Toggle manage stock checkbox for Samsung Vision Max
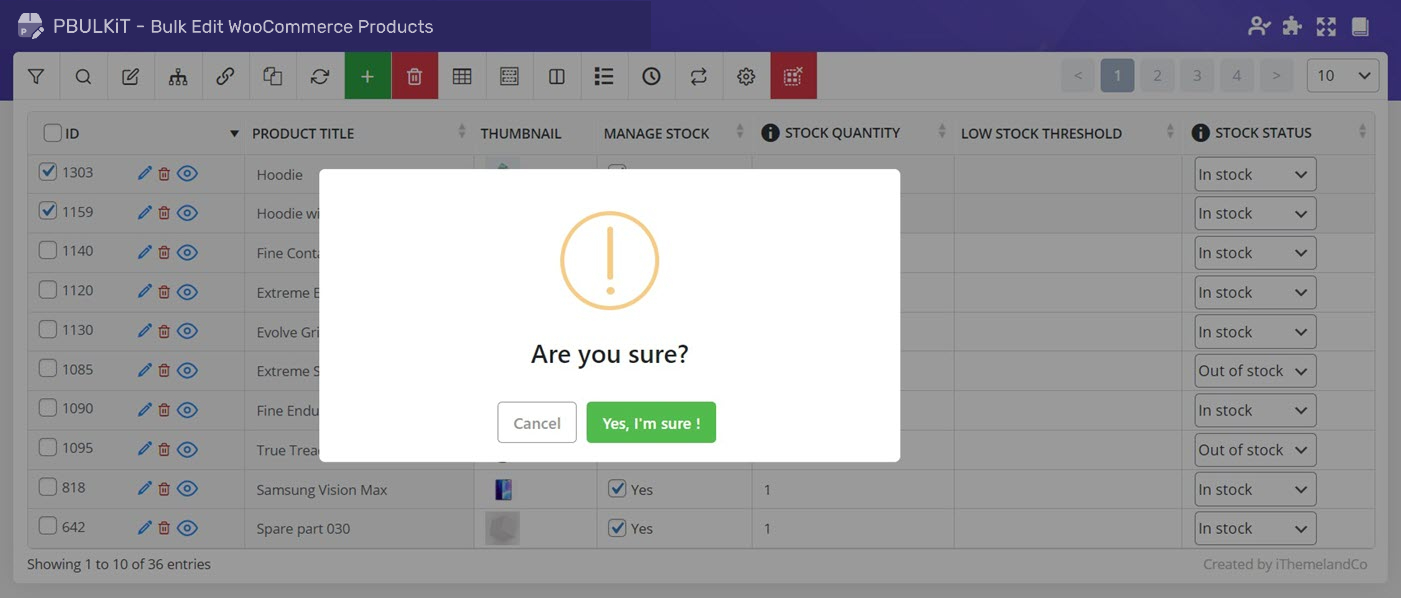1401x598 pixels. point(617,489)
